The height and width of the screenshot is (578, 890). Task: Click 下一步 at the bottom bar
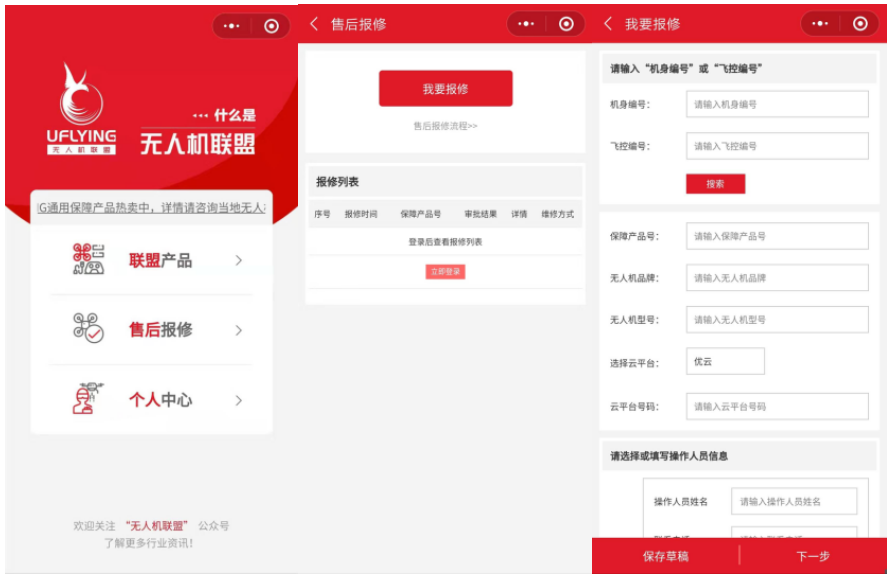pos(813,555)
